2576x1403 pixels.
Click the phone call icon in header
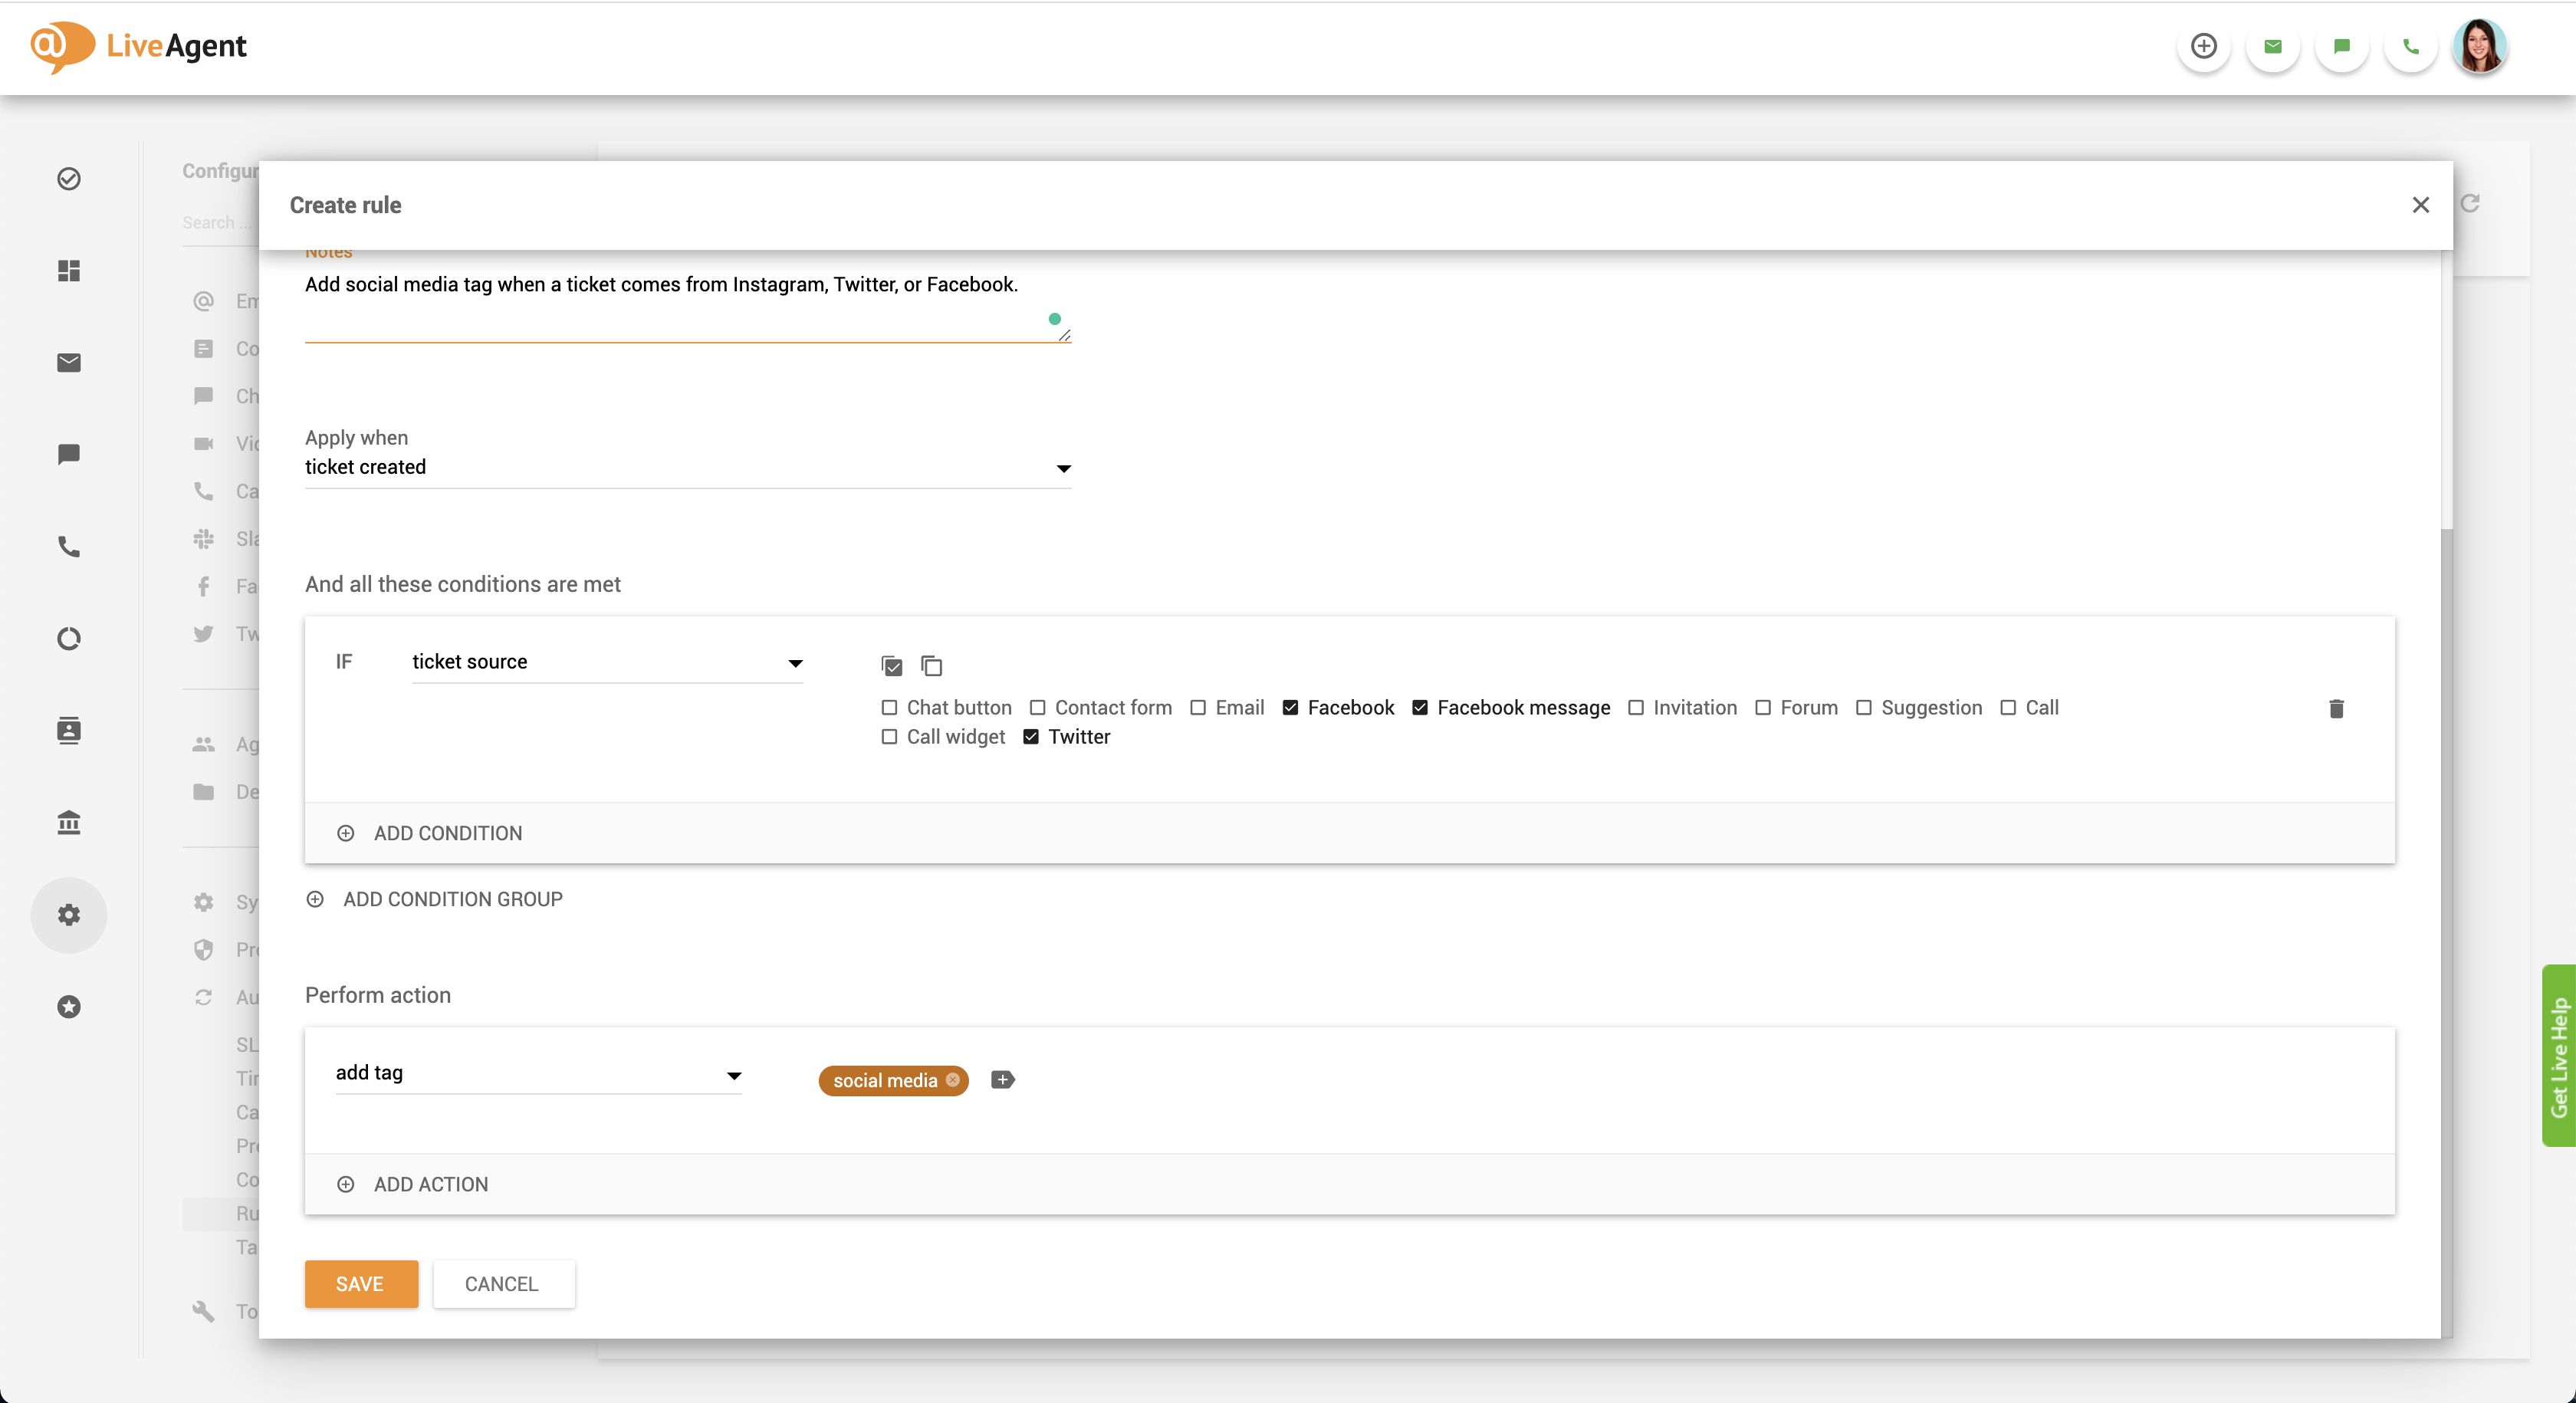tap(2410, 47)
